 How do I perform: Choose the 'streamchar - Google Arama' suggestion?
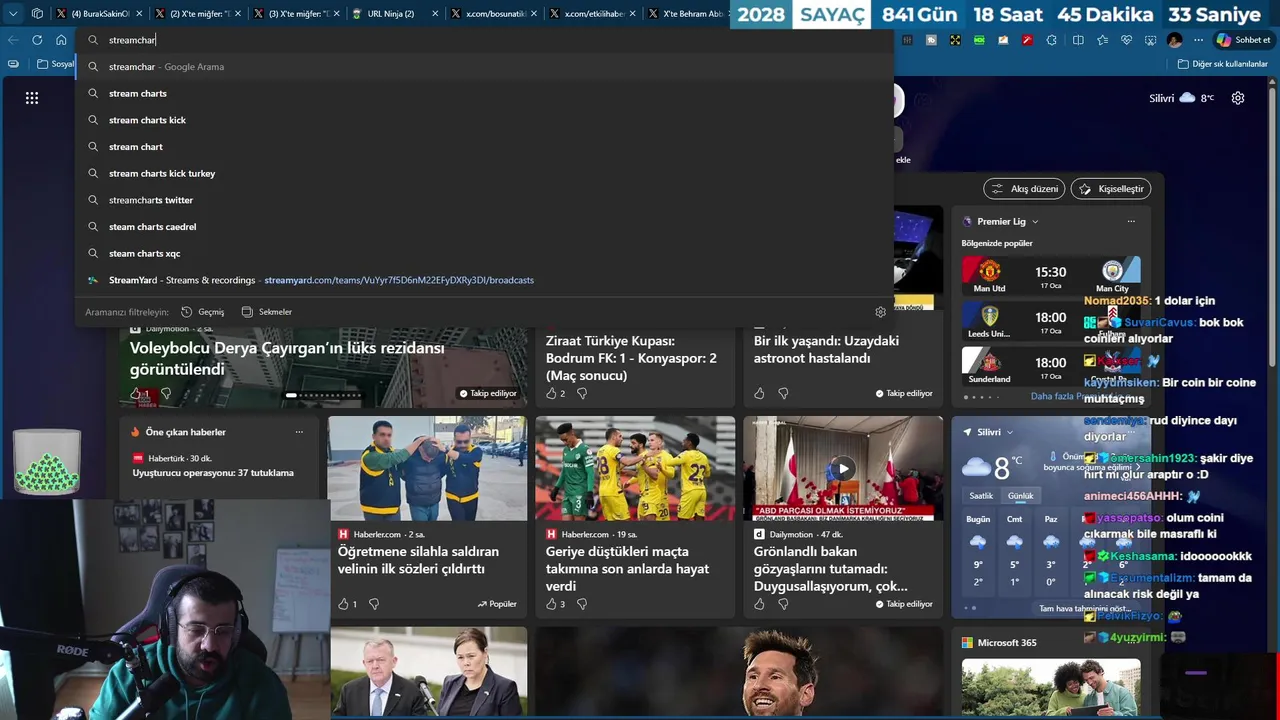[485, 66]
